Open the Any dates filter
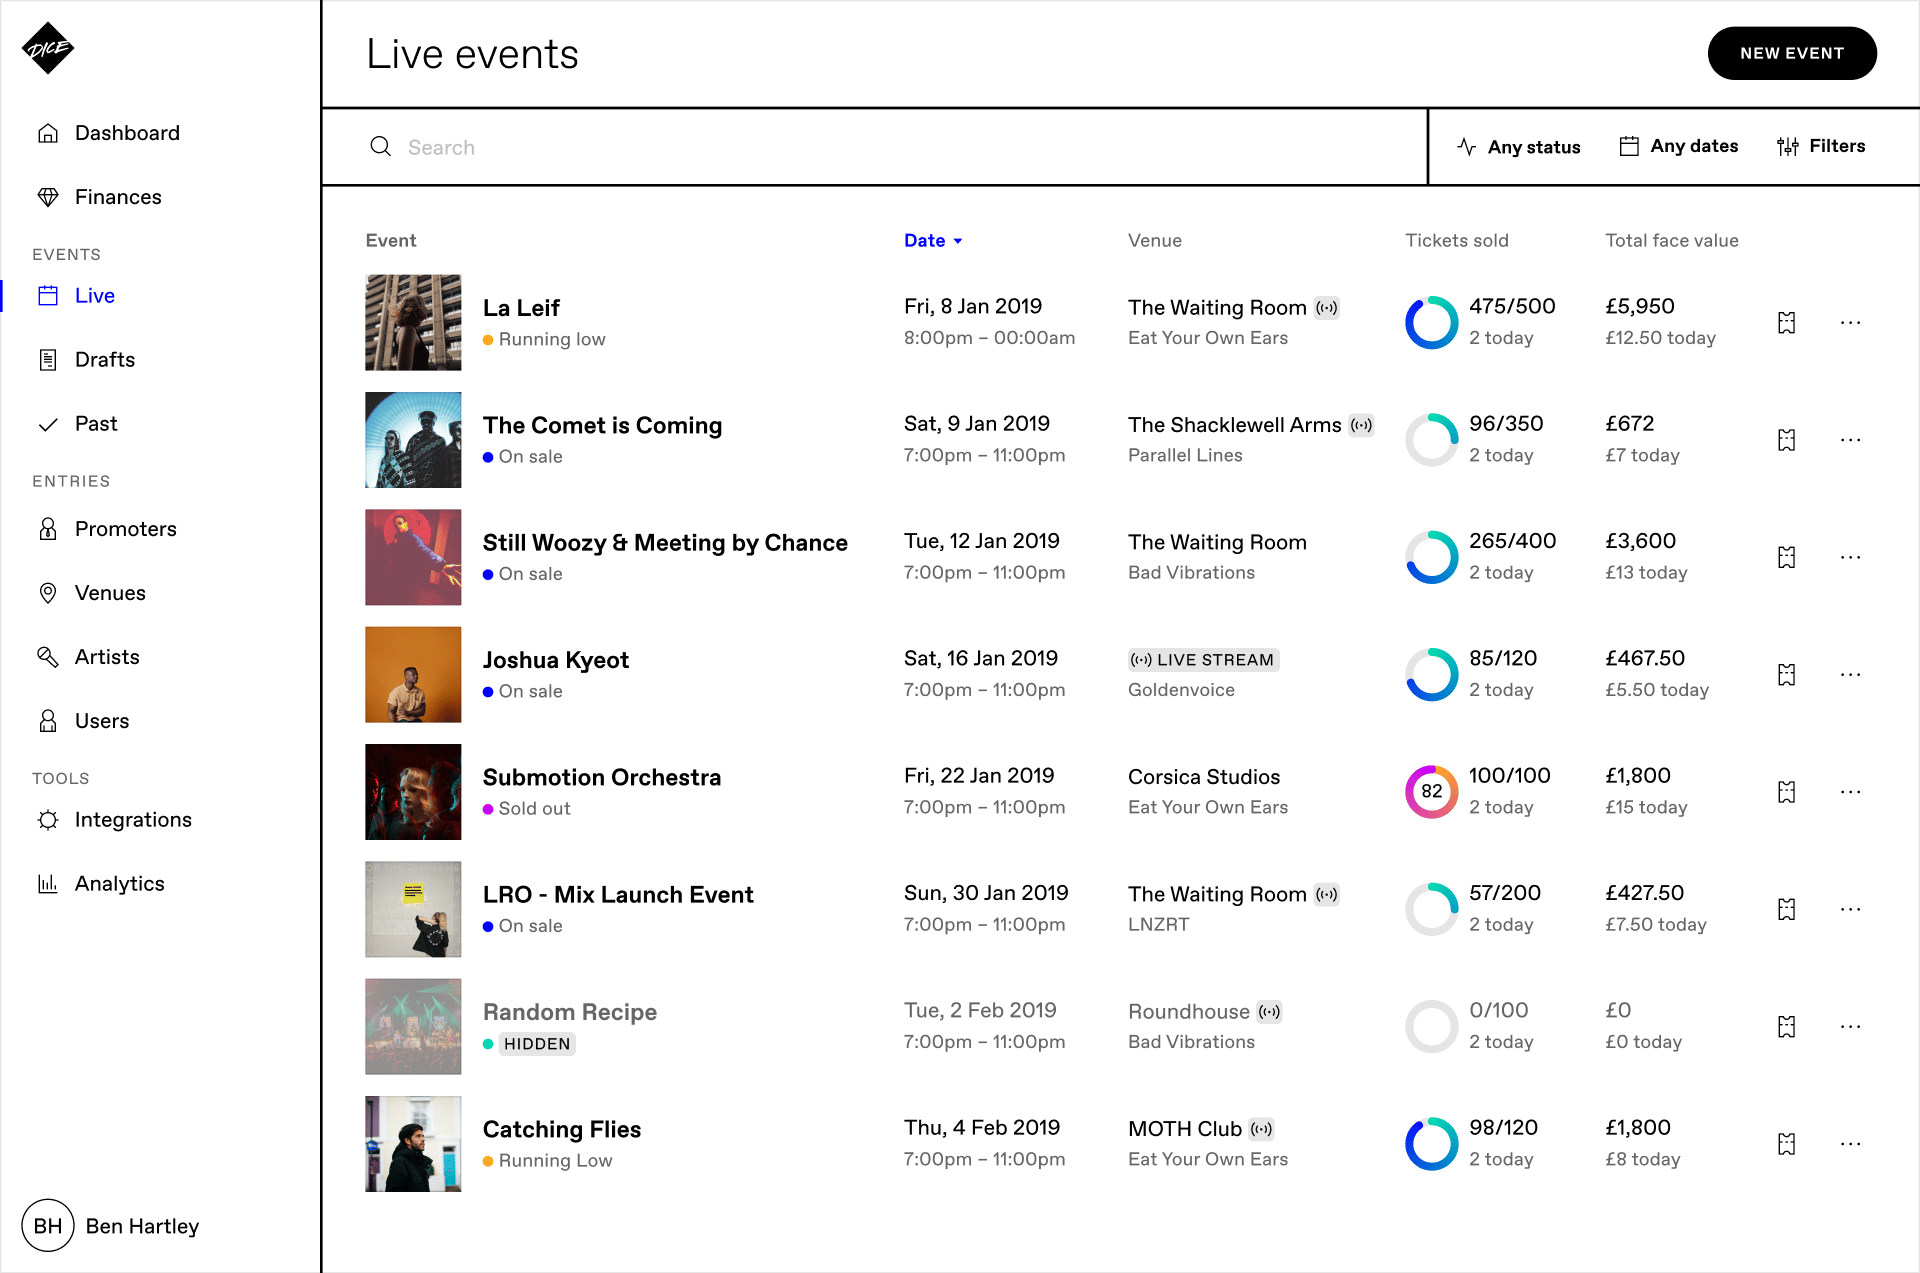1920x1273 pixels. click(1679, 146)
